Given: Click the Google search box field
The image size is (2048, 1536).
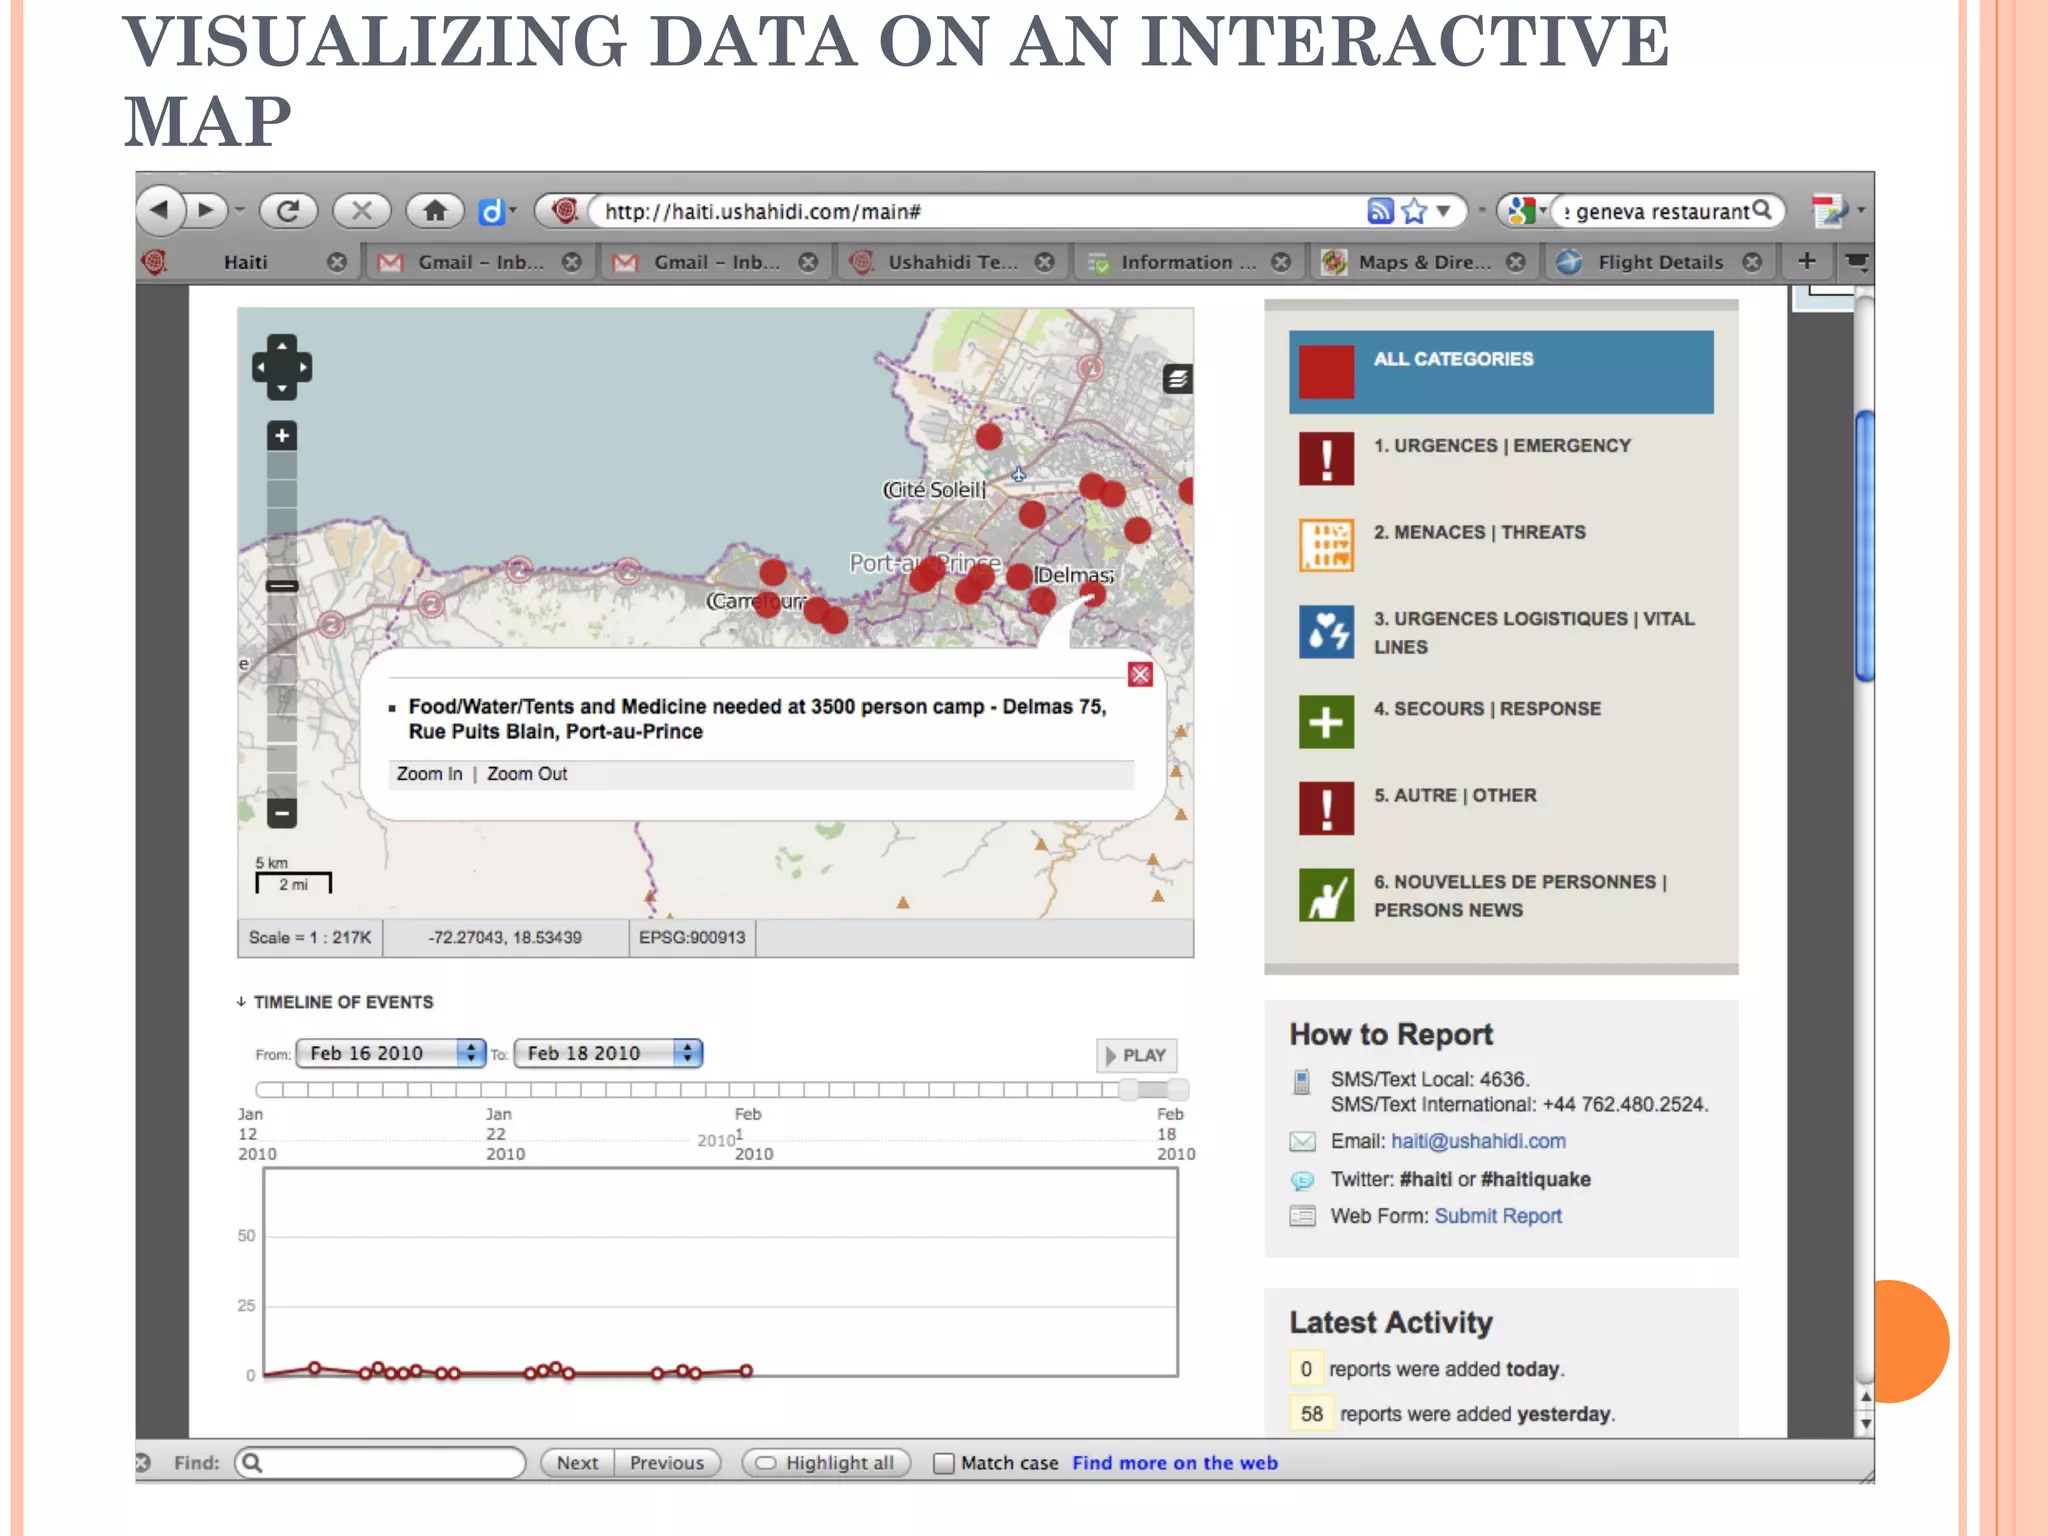Looking at the screenshot, I should (x=1655, y=211).
